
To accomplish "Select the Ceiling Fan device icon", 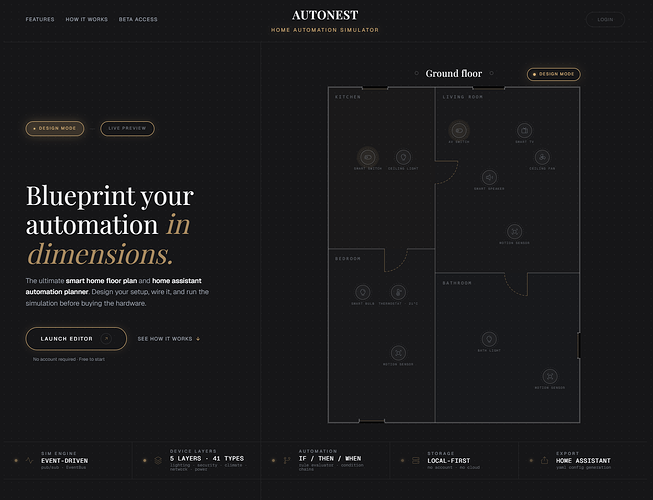I will coord(542,157).
